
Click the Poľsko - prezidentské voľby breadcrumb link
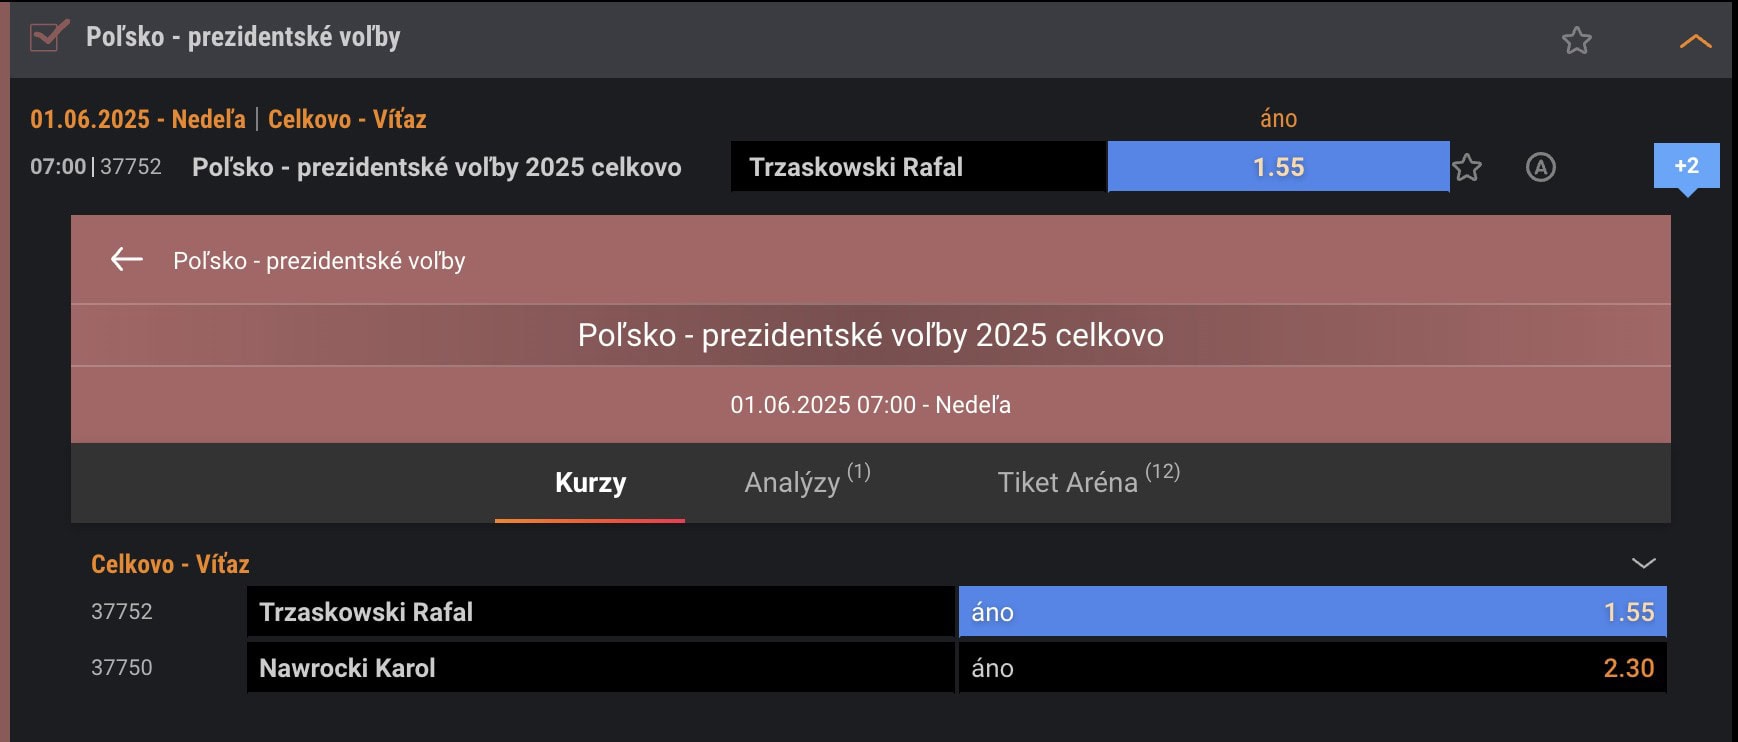319,261
